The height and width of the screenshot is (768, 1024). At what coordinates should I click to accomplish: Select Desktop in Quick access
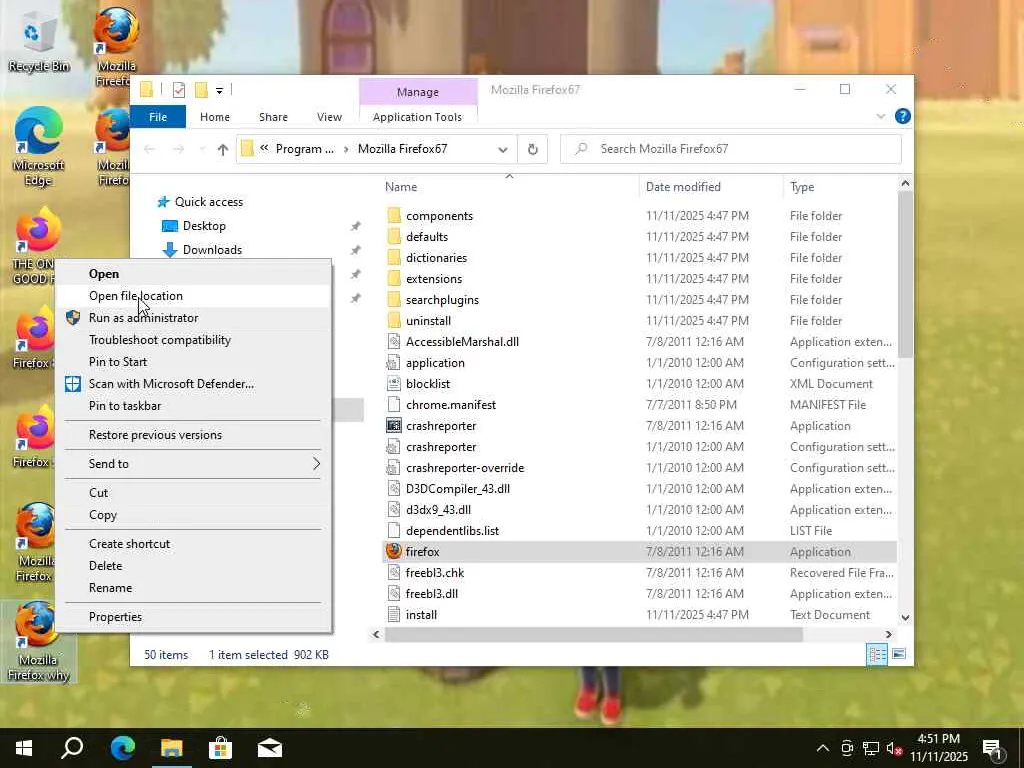point(204,226)
